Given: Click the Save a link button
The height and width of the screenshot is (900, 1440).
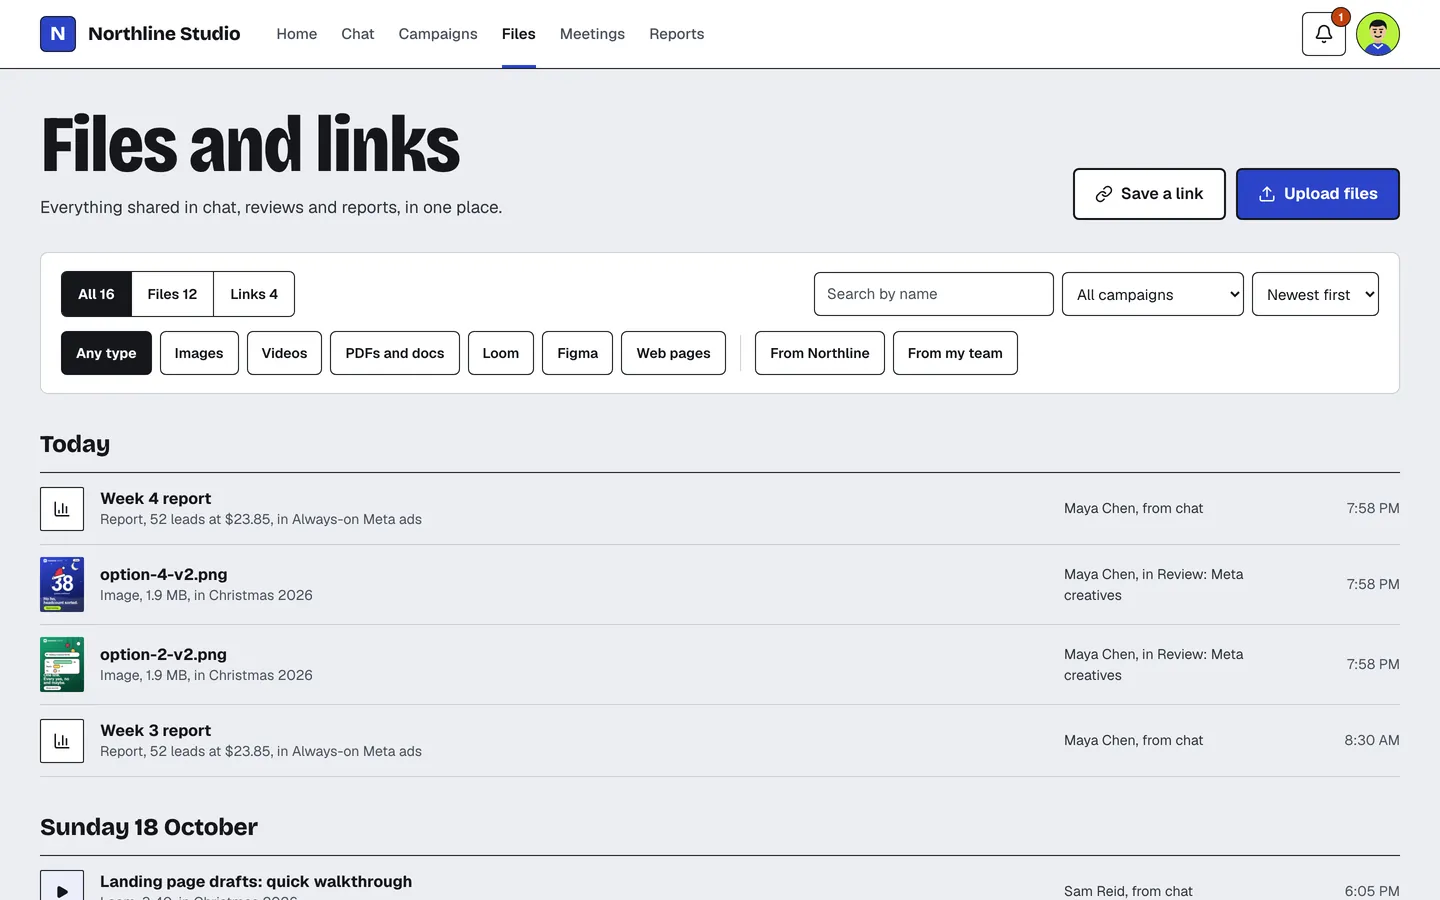Looking at the screenshot, I should tap(1149, 194).
